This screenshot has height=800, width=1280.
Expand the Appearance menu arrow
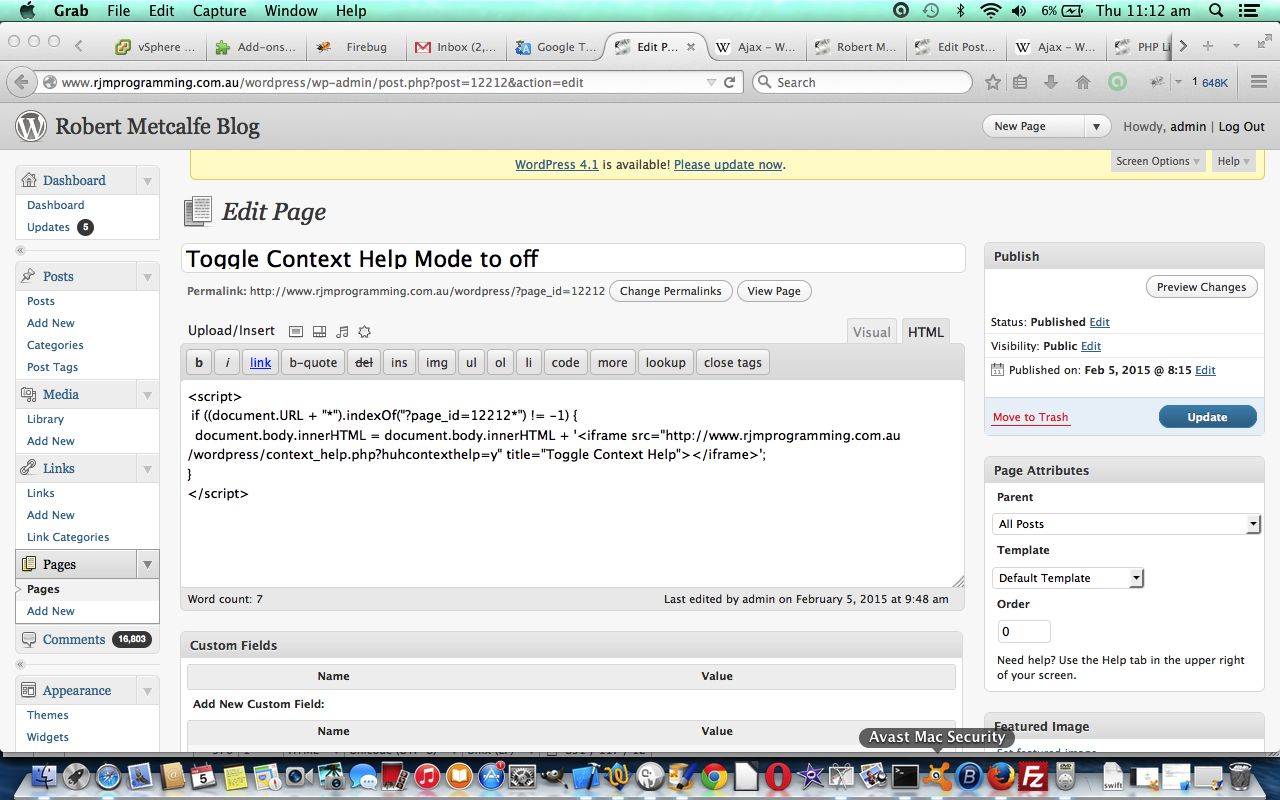click(148, 691)
